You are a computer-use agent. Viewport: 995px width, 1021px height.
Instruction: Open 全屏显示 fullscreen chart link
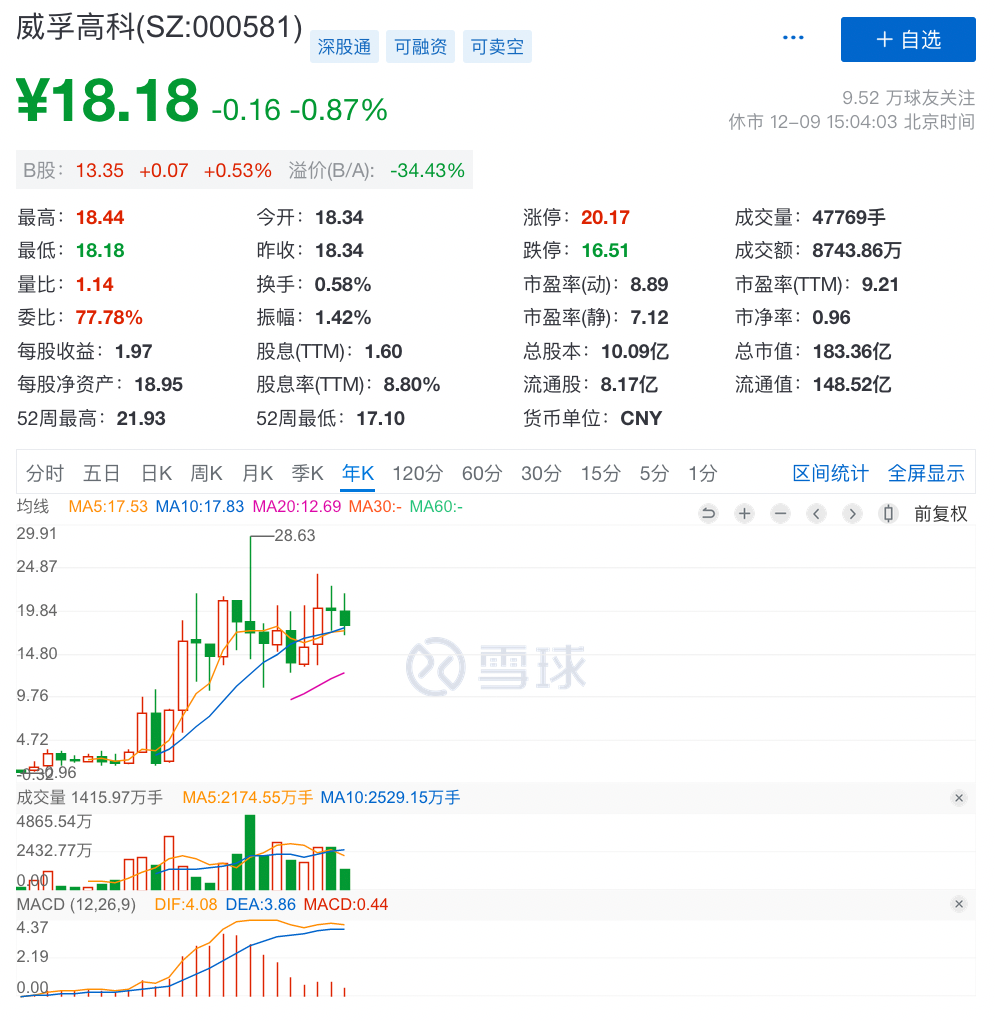tap(926, 473)
